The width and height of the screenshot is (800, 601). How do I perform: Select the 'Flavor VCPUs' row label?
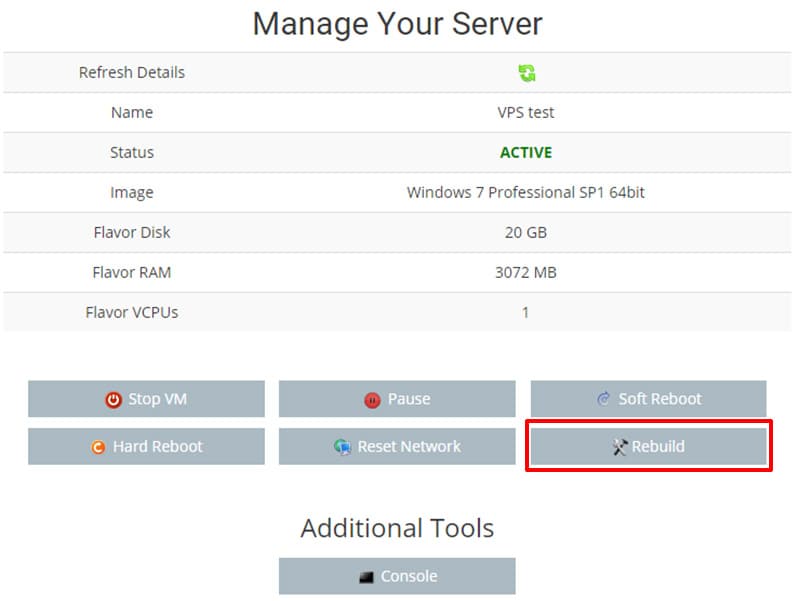132,312
